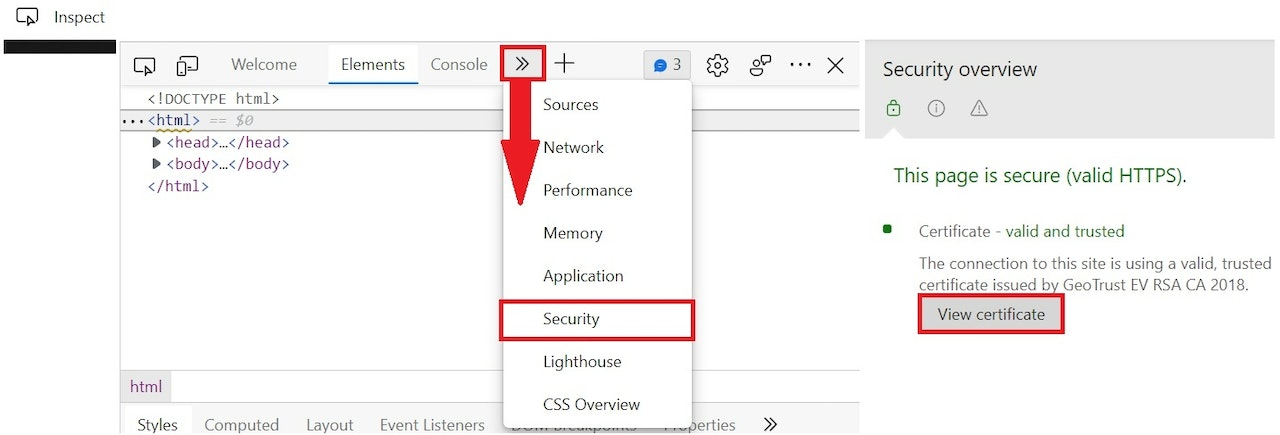Choose Network in the tools menu
The height and width of the screenshot is (435, 1280).
[573, 147]
